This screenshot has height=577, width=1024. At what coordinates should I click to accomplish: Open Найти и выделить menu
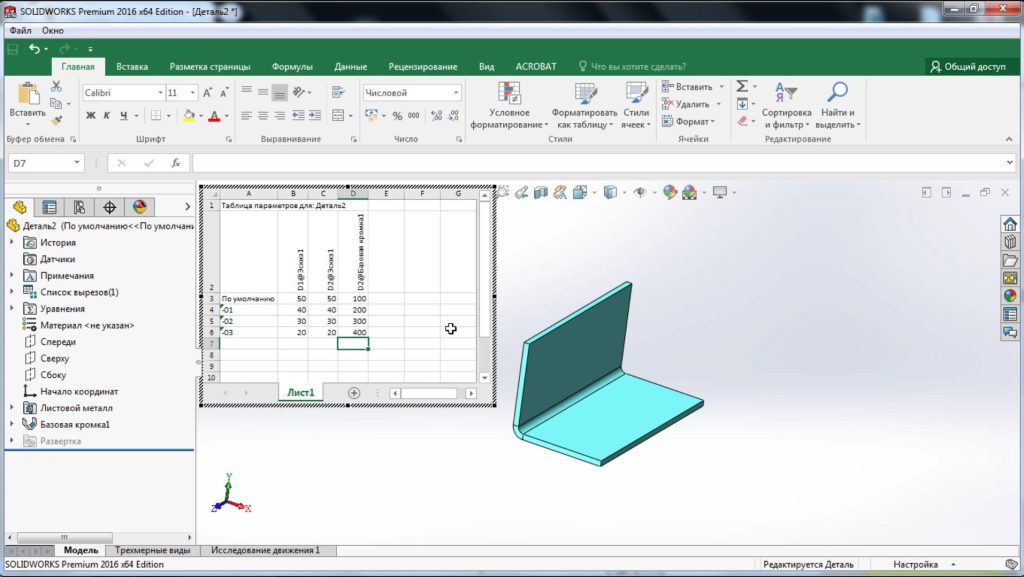click(x=837, y=105)
